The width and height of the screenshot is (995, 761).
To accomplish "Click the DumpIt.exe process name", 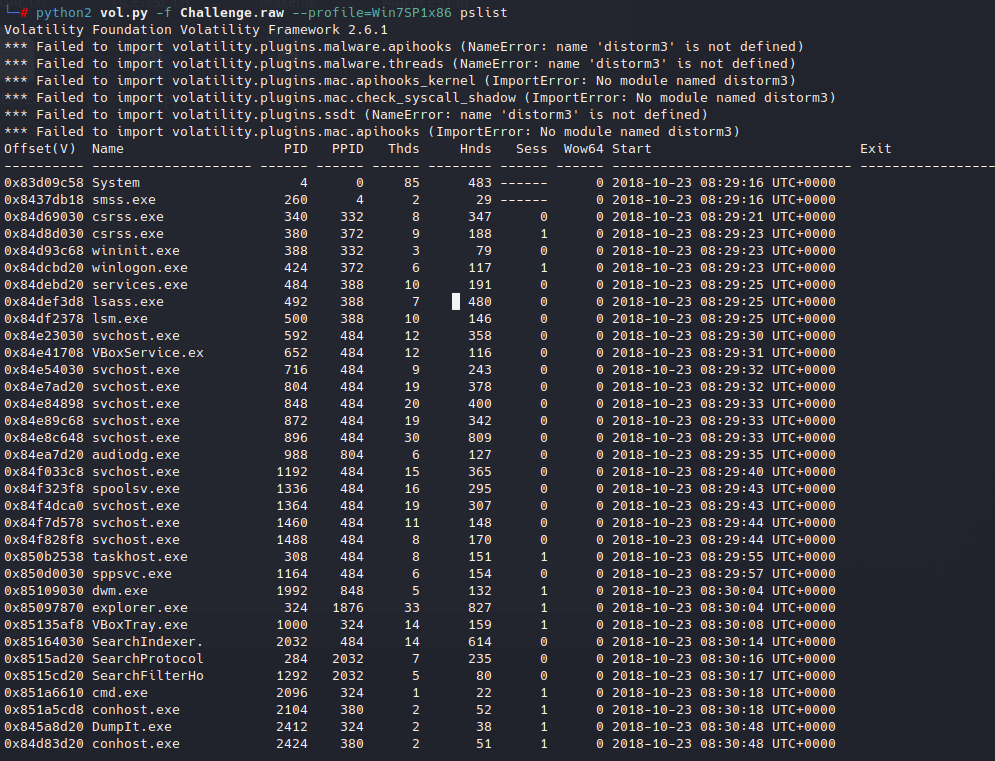I will click(x=132, y=727).
